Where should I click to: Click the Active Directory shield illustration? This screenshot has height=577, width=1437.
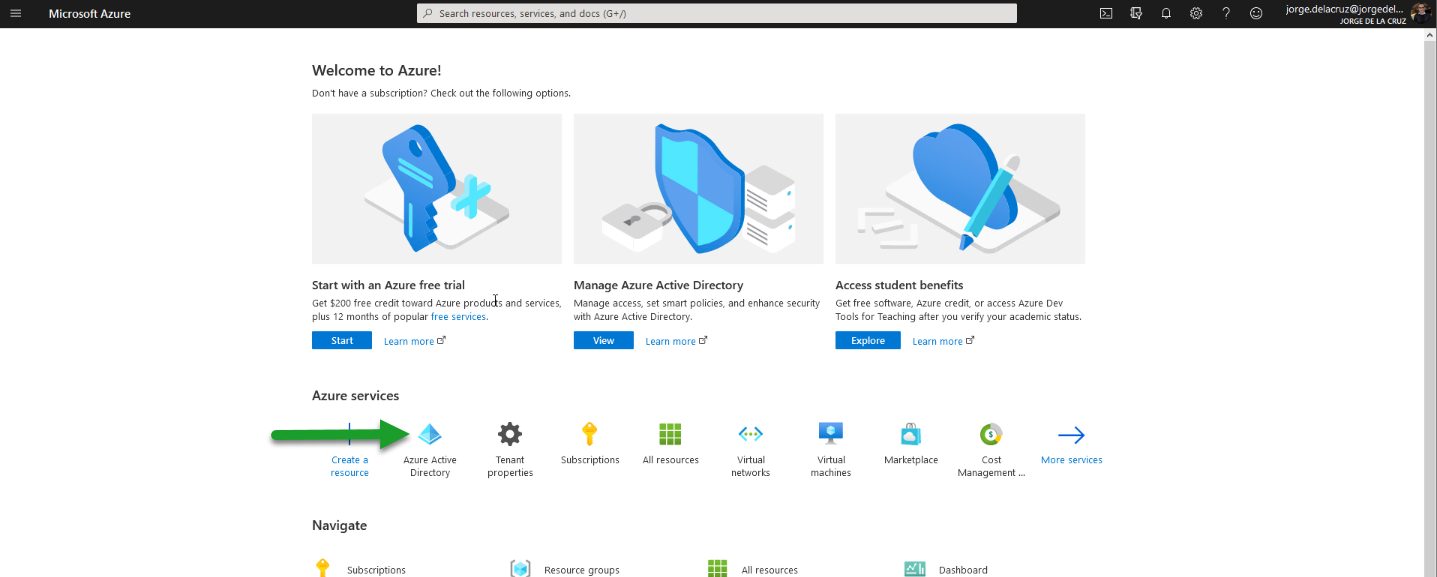pyautogui.click(x=699, y=188)
